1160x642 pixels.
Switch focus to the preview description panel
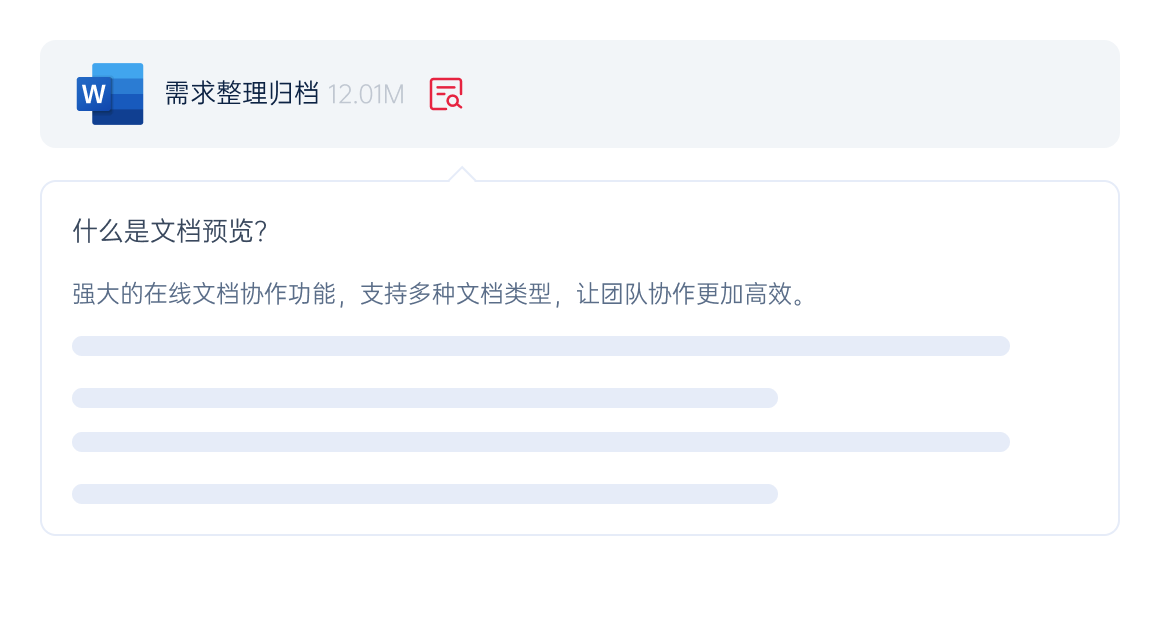(x=580, y=355)
